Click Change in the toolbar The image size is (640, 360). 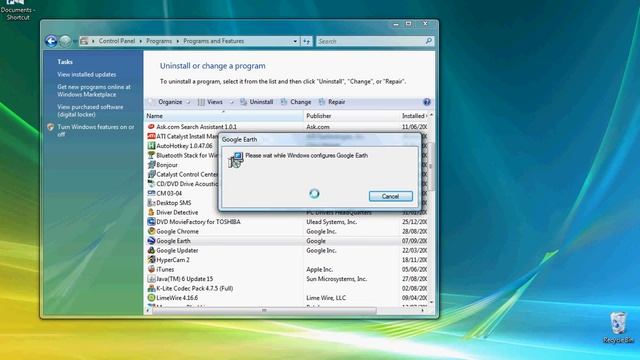pos(296,102)
